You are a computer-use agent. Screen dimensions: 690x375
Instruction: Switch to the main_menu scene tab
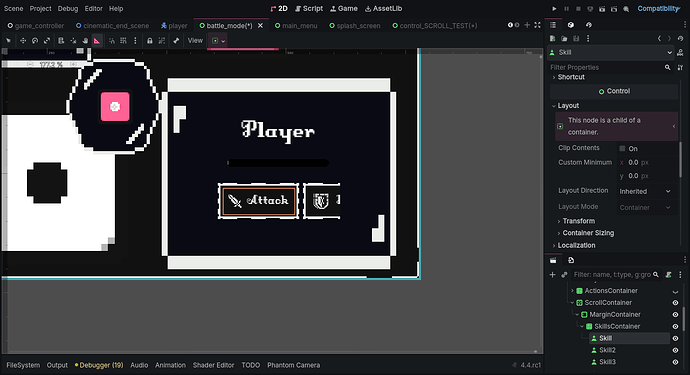296,26
